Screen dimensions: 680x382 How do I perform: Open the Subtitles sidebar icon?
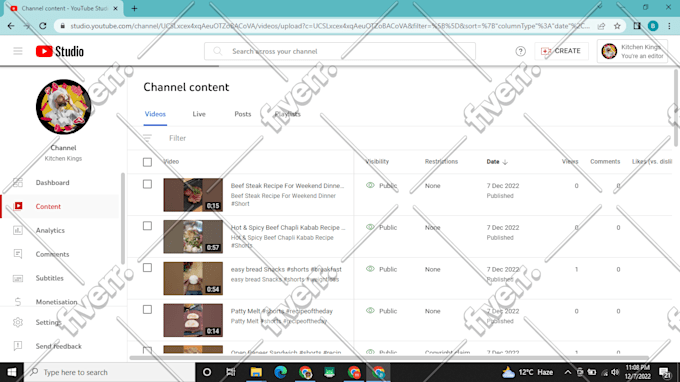pyautogui.click(x=18, y=278)
